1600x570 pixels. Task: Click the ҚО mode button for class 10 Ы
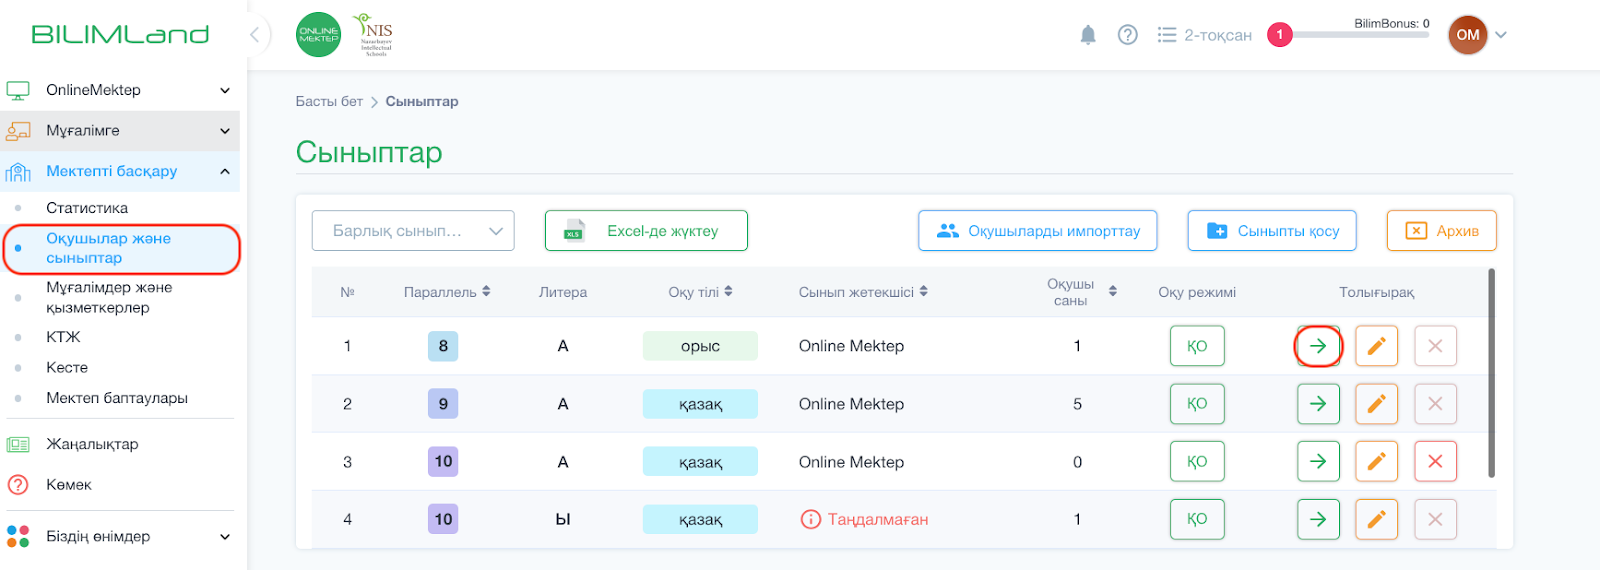coord(1197,519)
